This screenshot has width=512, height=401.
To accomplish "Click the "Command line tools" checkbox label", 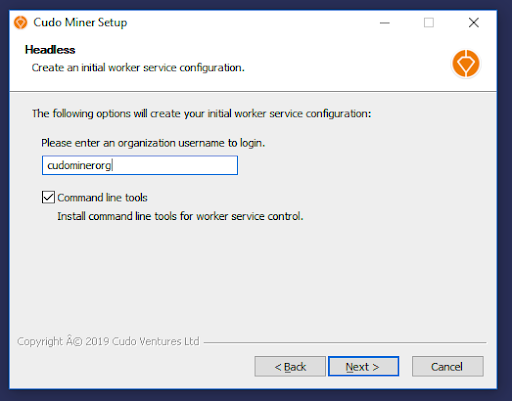I will click(x=102, y=198).
